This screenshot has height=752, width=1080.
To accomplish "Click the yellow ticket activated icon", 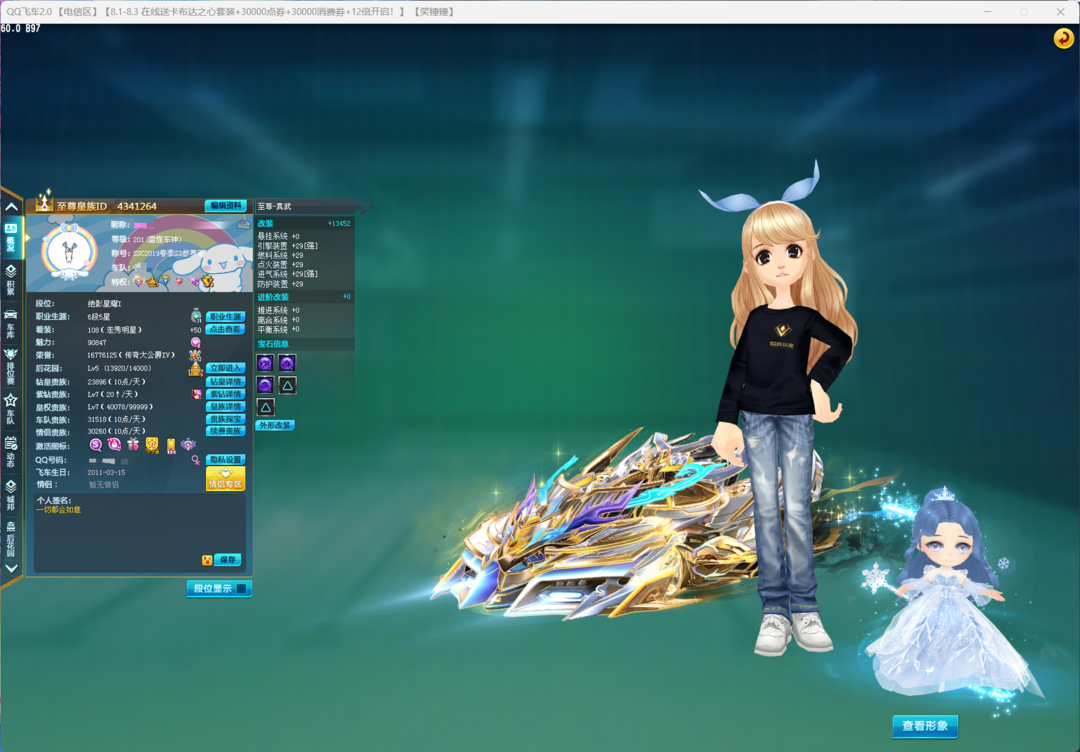I will [x=171, y=446].
